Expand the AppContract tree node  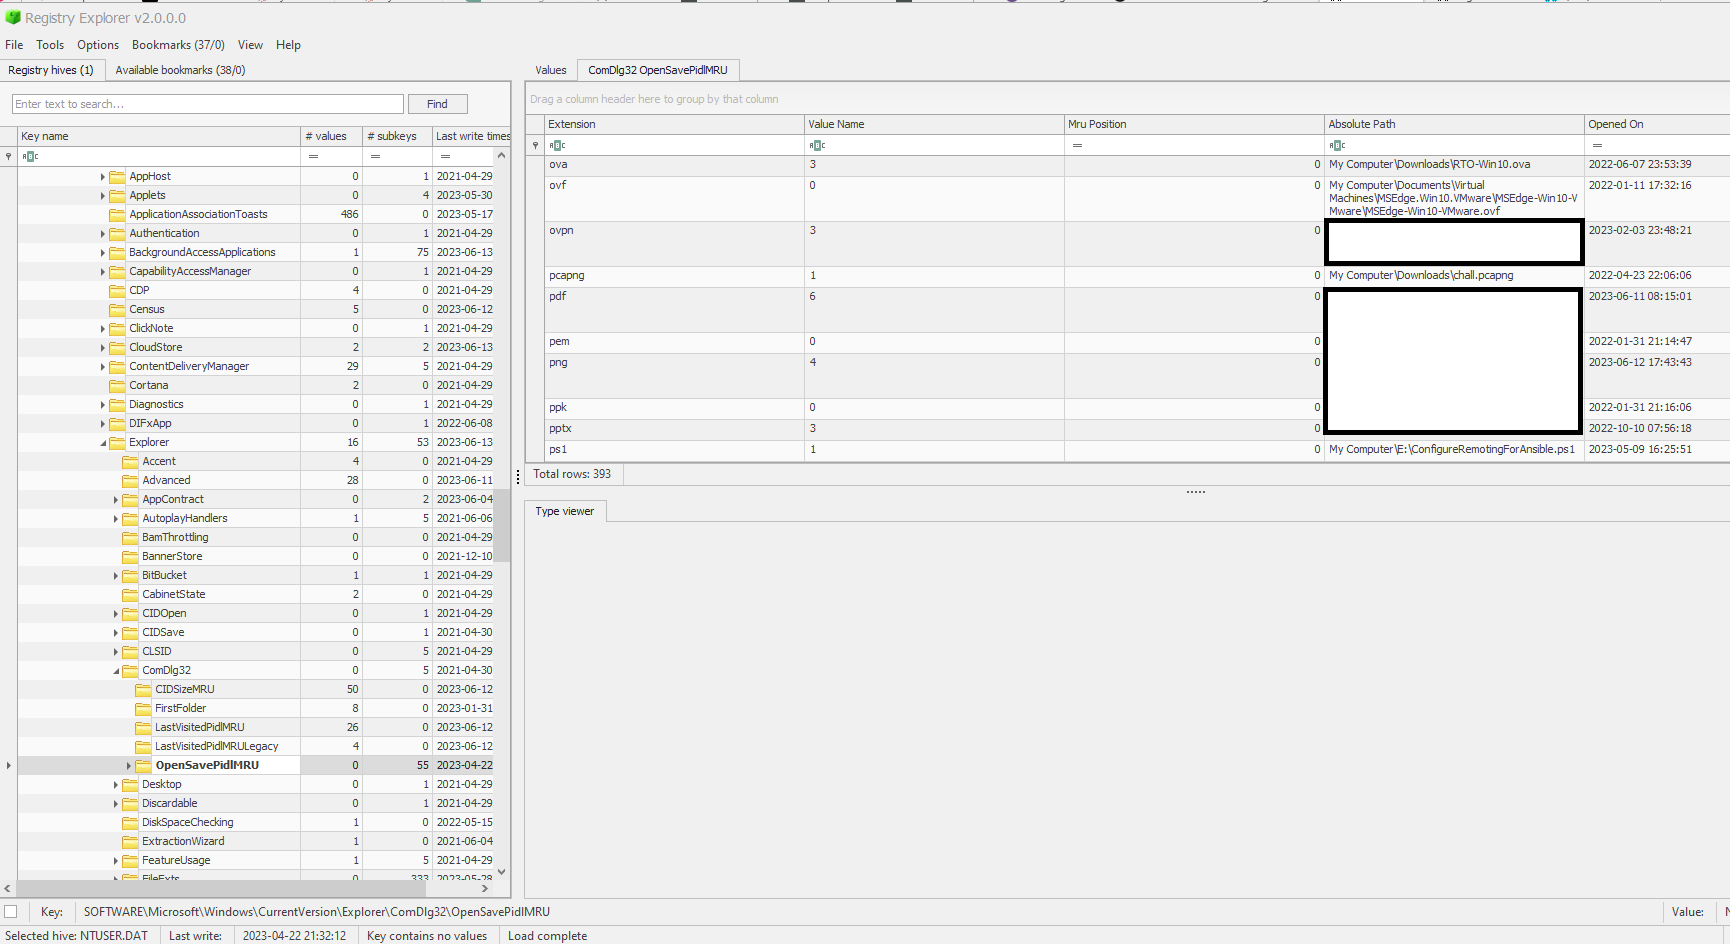[x=116, y=499]
